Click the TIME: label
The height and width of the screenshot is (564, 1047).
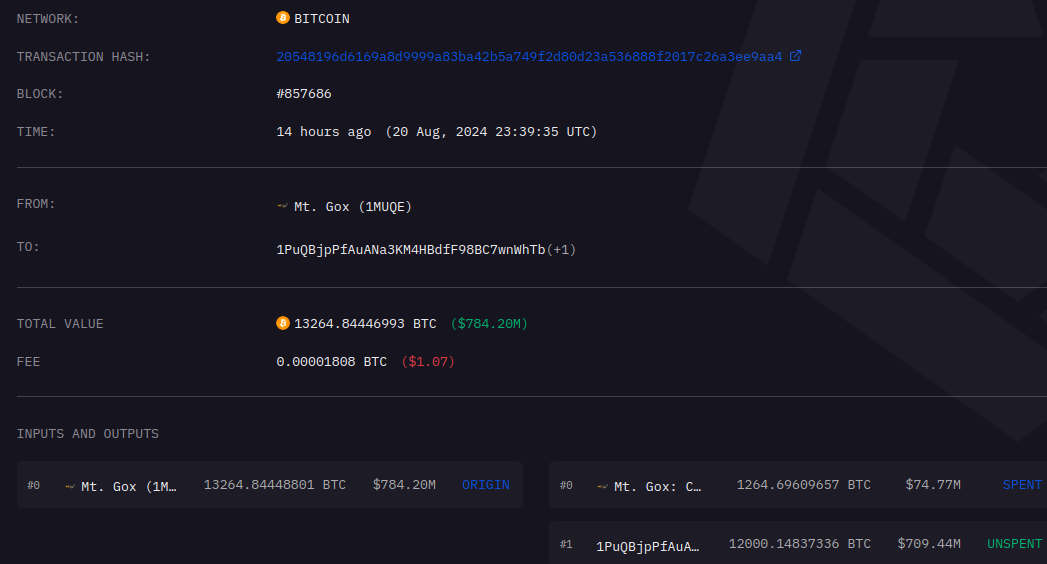pos(36,132)
